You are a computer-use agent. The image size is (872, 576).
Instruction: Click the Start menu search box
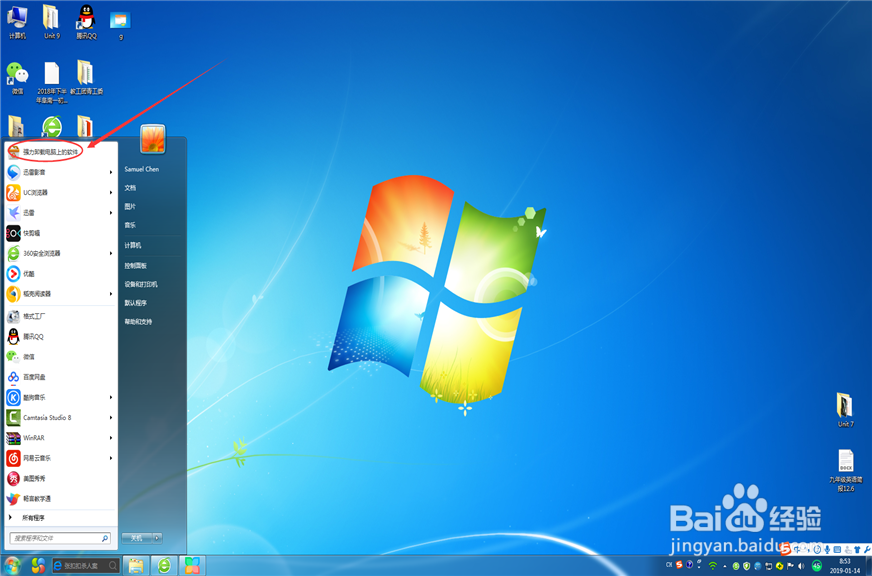point(60,538)
